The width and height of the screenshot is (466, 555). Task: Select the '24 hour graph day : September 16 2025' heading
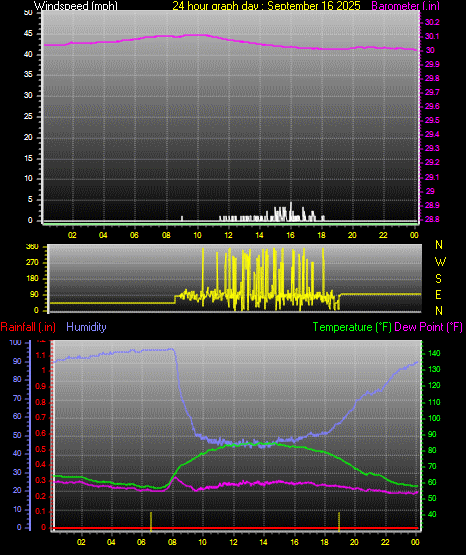(266, 6)
